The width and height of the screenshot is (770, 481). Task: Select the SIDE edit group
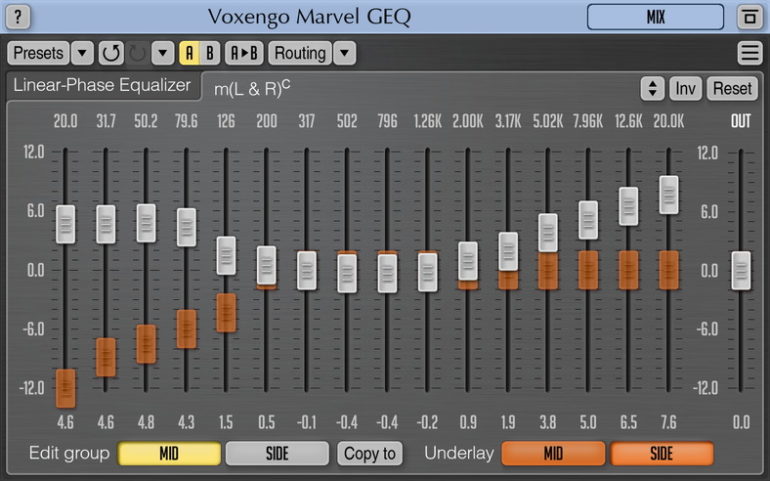tap(277, 453)
